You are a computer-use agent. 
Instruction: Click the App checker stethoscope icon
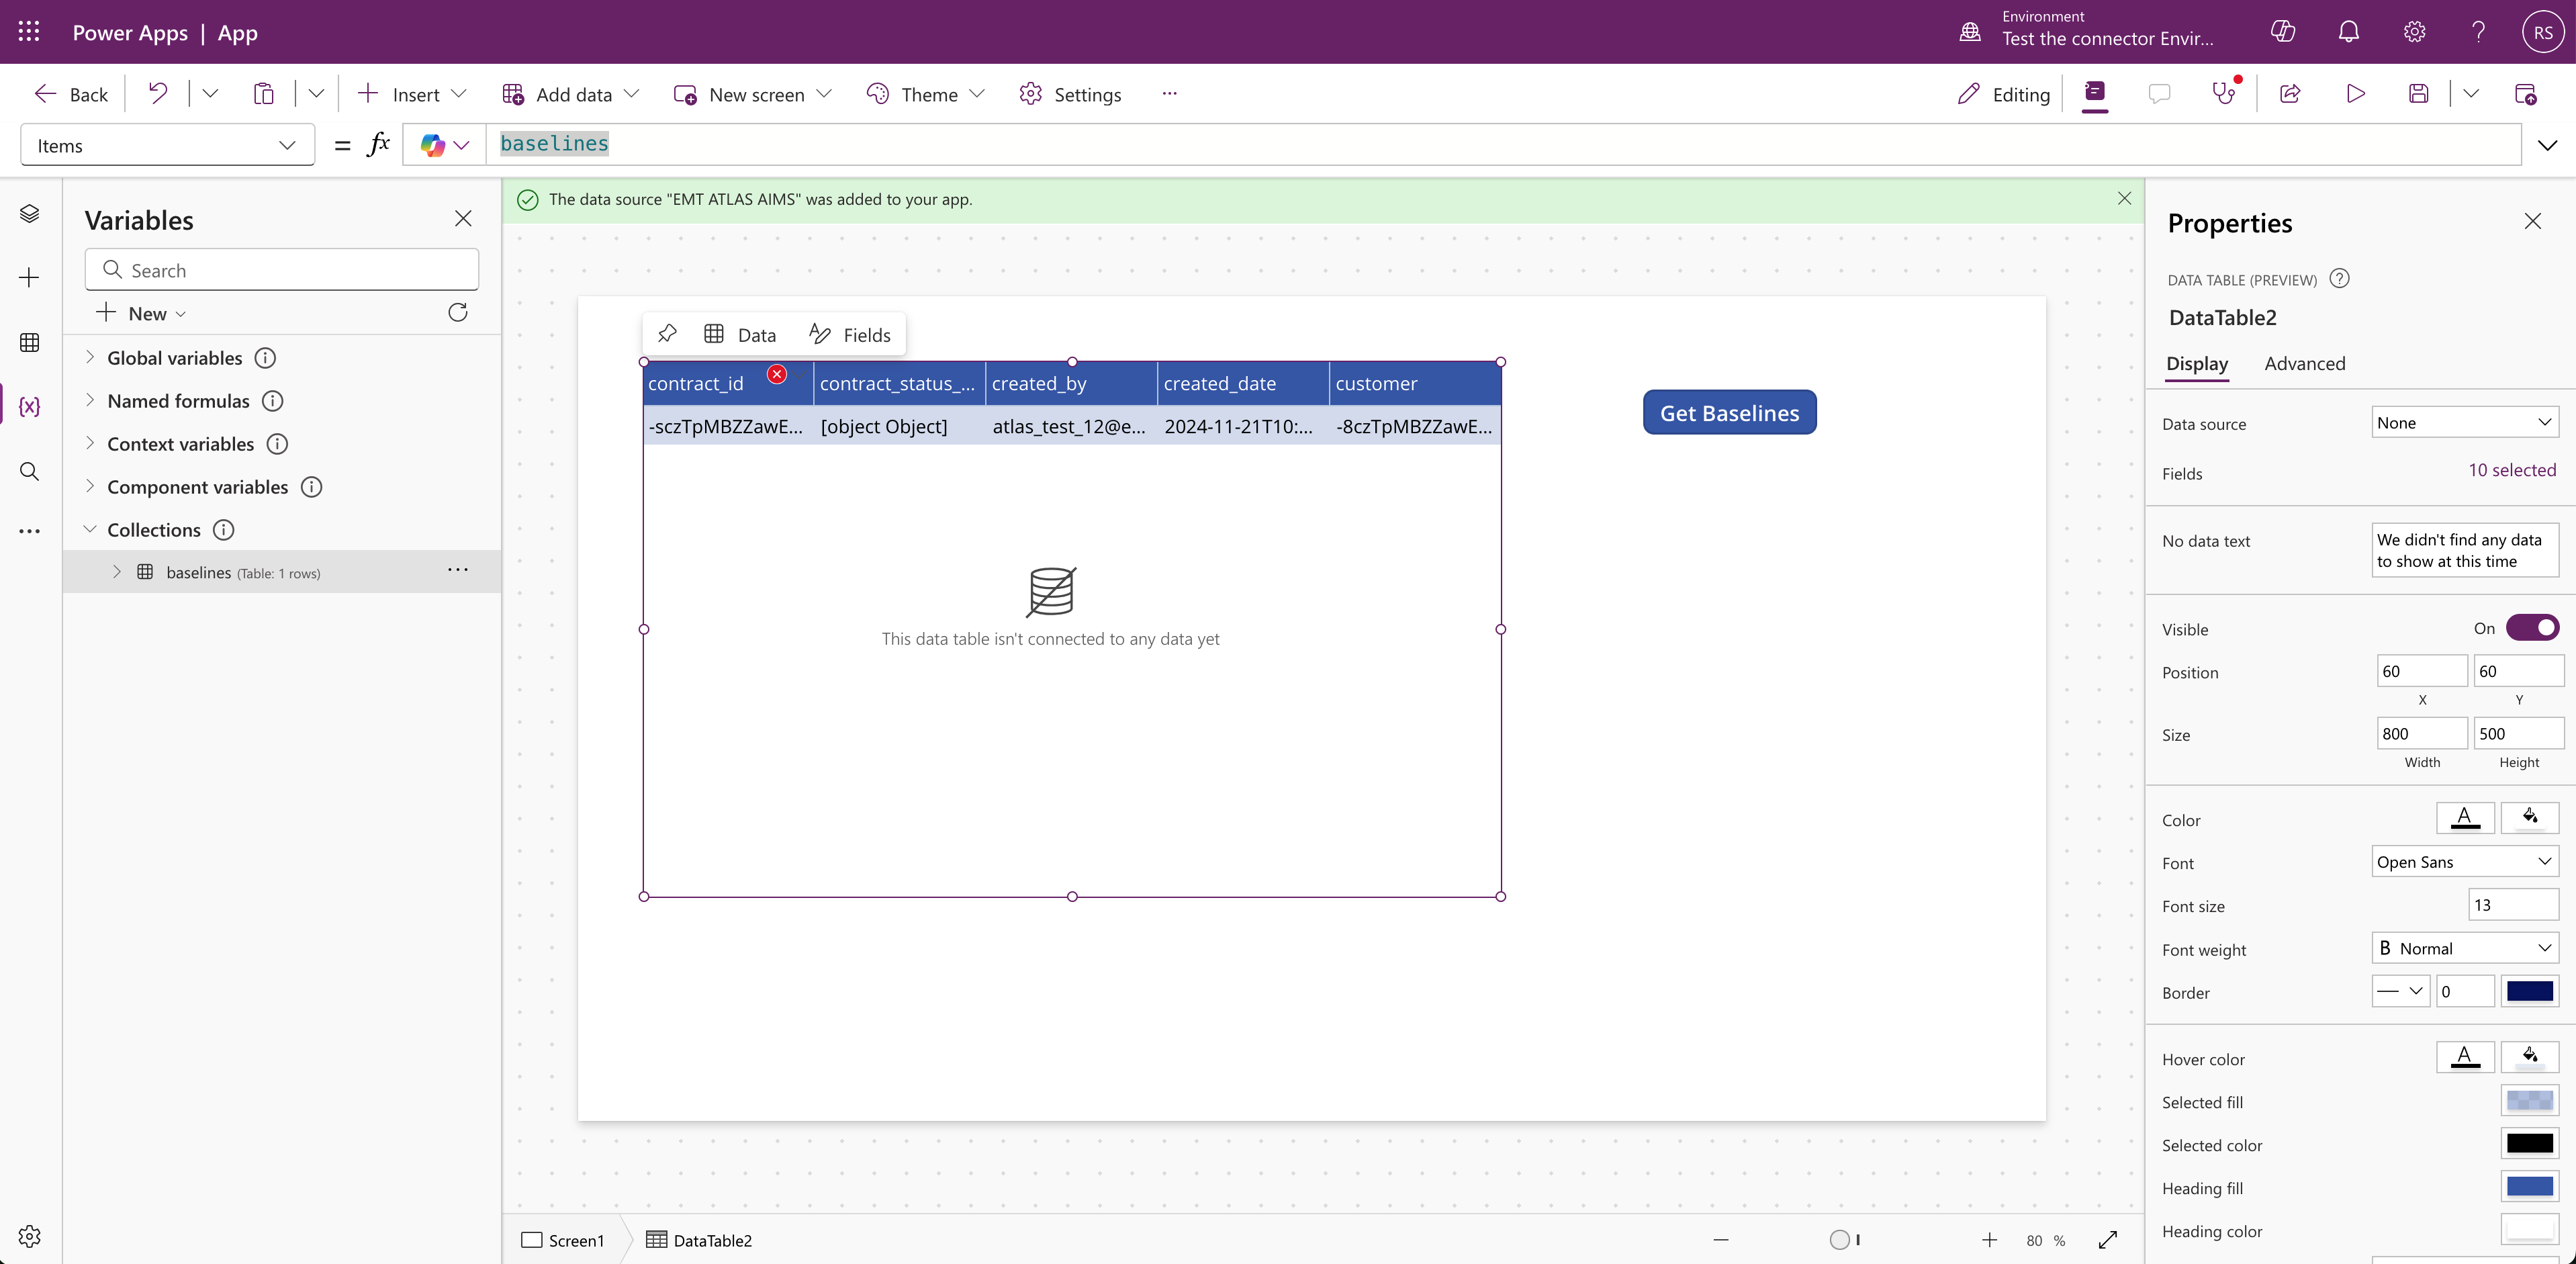2223,94
